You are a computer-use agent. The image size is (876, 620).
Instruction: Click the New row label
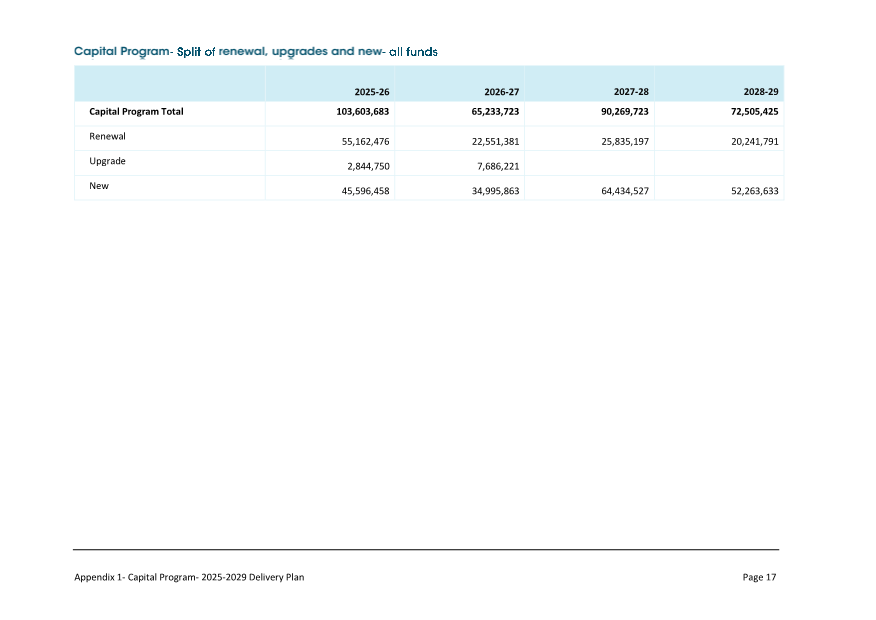(99, 185)
